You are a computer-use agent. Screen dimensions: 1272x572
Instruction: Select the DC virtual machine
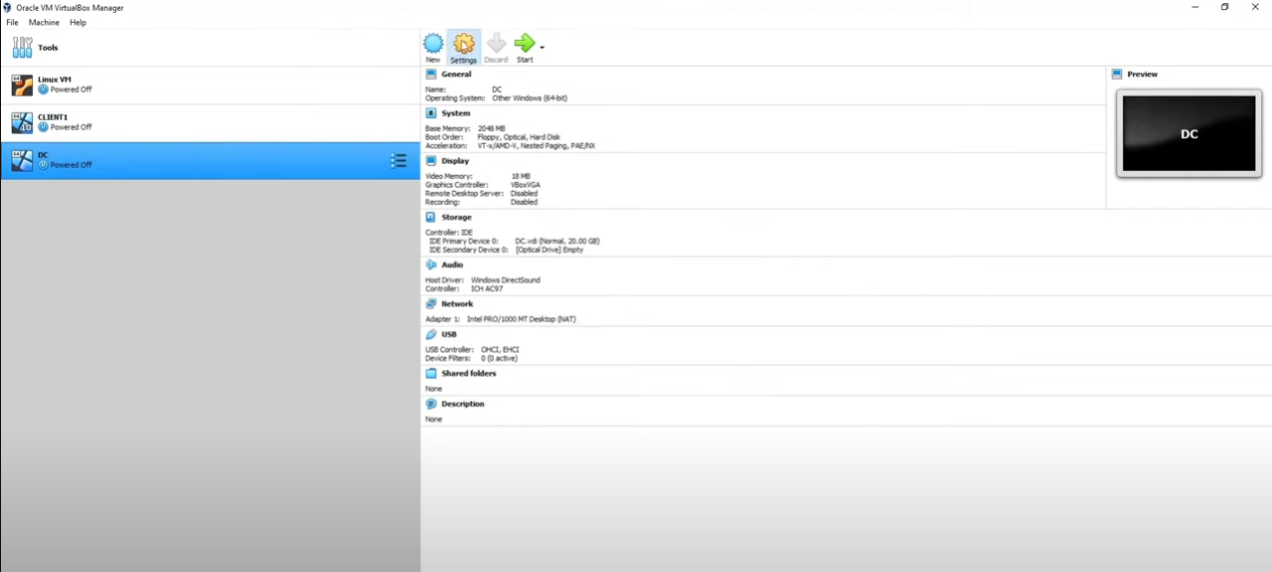(210, 161)
